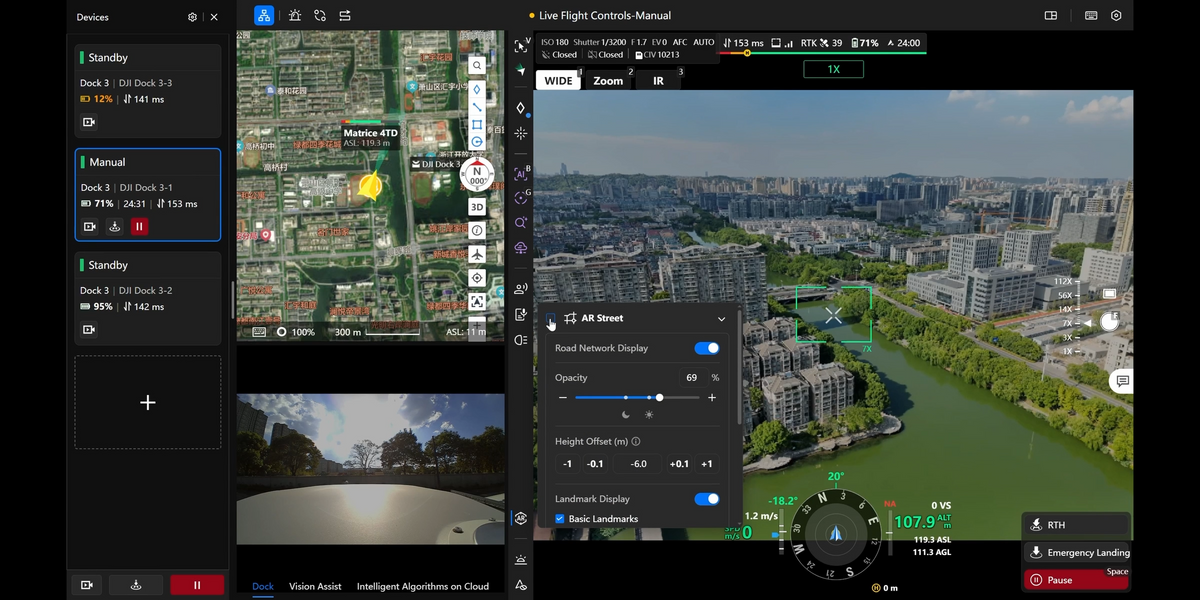Viewport: 1200px width, 600px height.
Task: Click the +0.1 height offset button
Action: (679, 464)
